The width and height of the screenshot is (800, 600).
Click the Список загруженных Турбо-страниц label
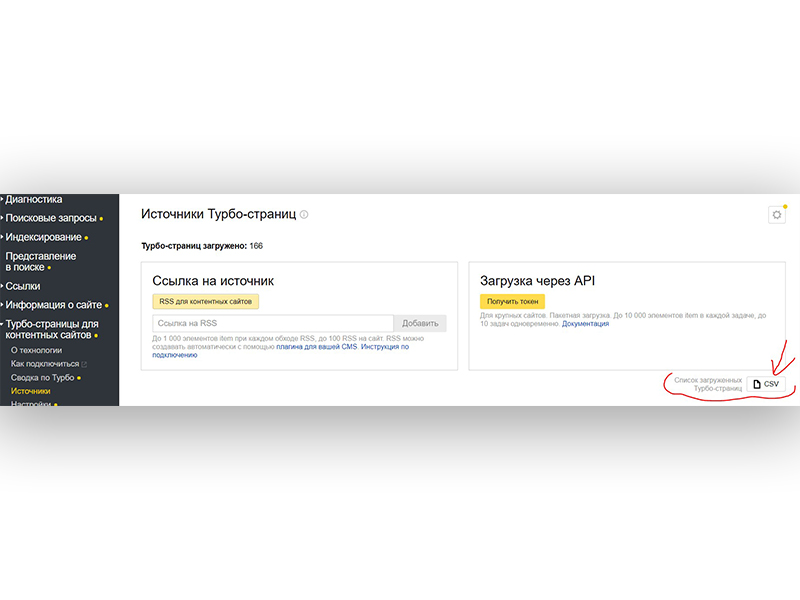[x=708, y=384]
